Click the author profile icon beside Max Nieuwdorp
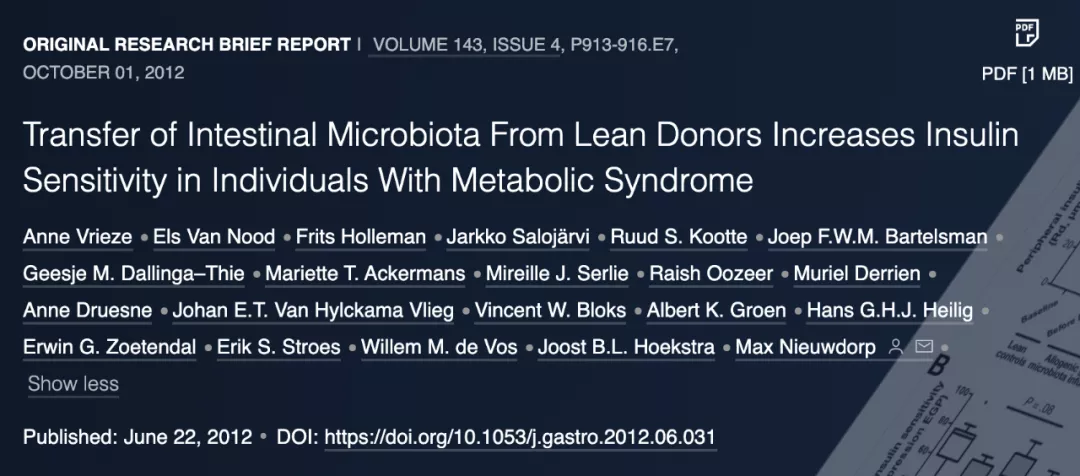This screenshot has width=1080, height=476. 895,347
